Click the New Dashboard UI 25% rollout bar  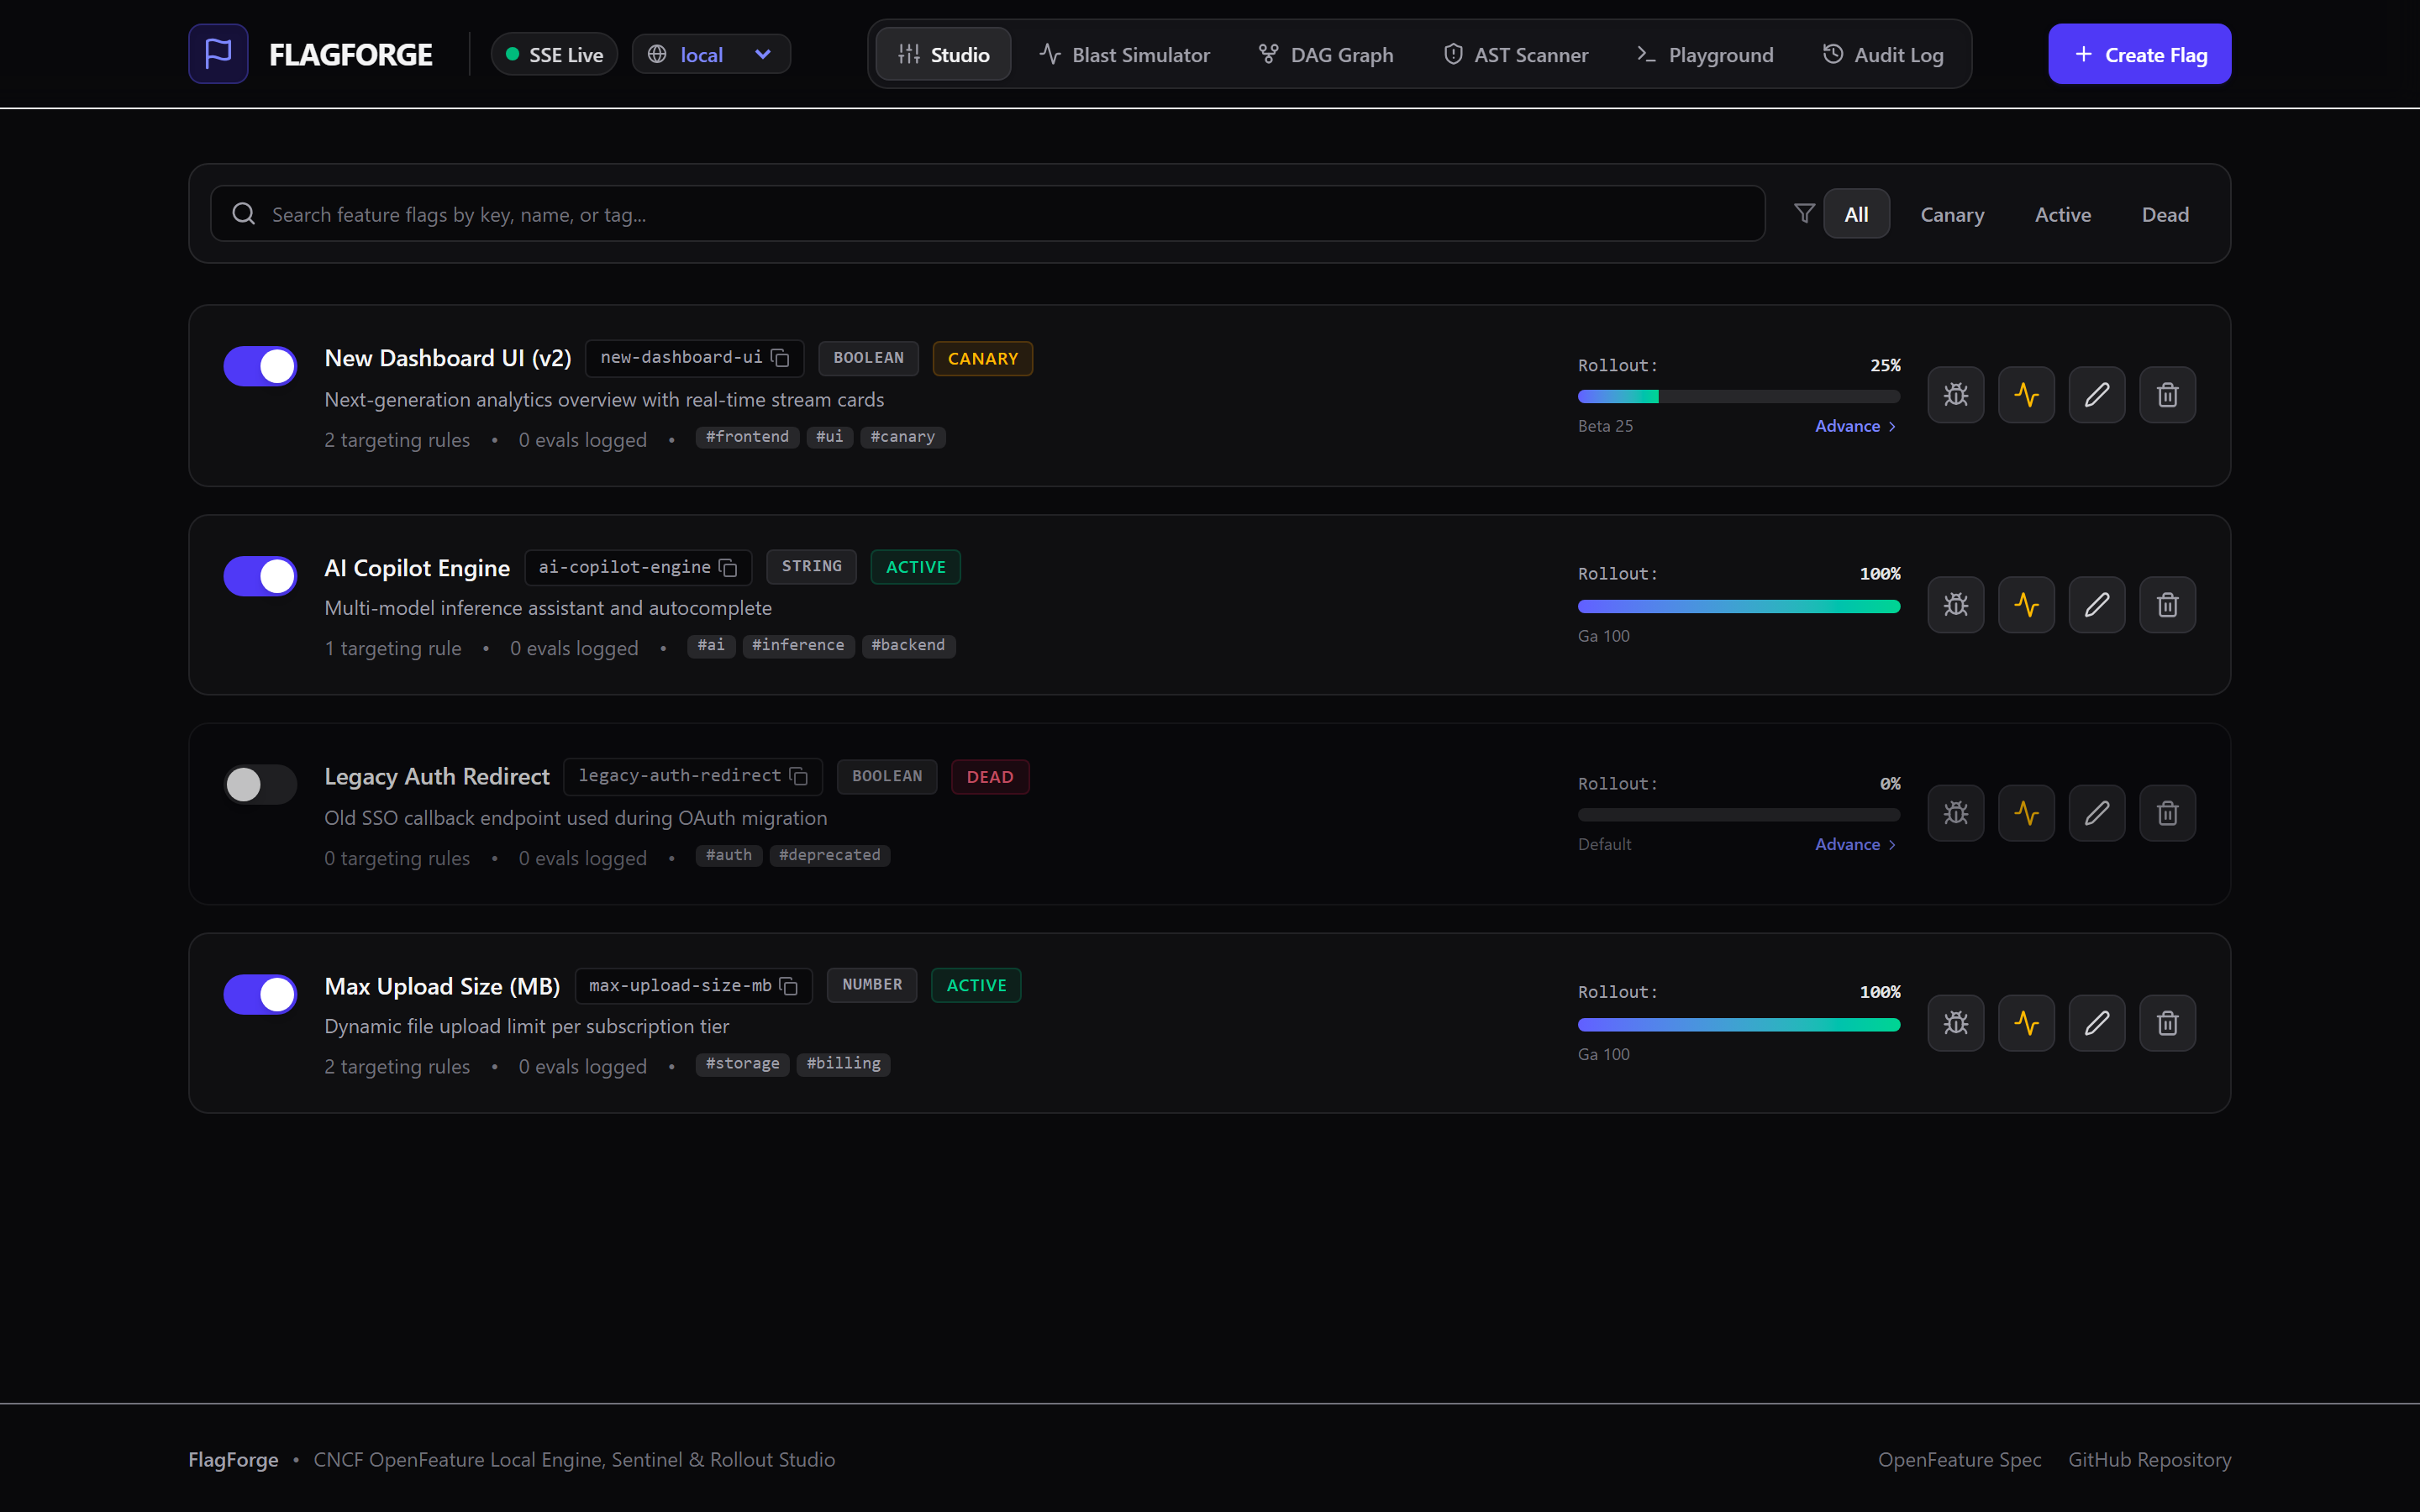1738,397
